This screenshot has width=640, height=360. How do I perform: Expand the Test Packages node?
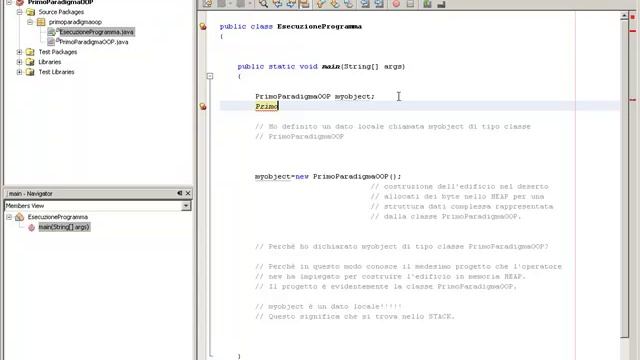click(x=19, y=52)
